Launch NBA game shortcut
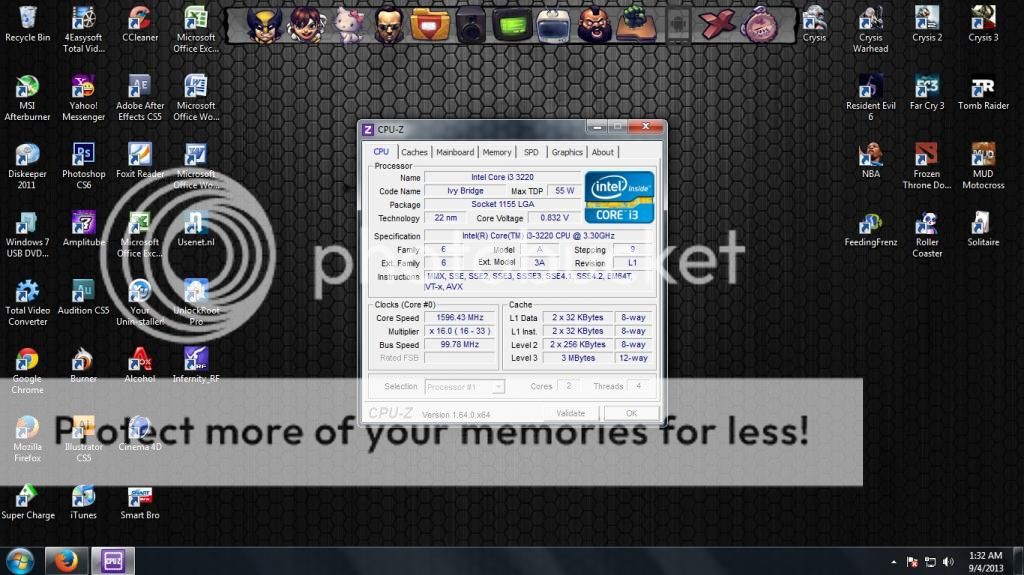The width and height of the screenshot is (1024, 575). coord(871,161)
